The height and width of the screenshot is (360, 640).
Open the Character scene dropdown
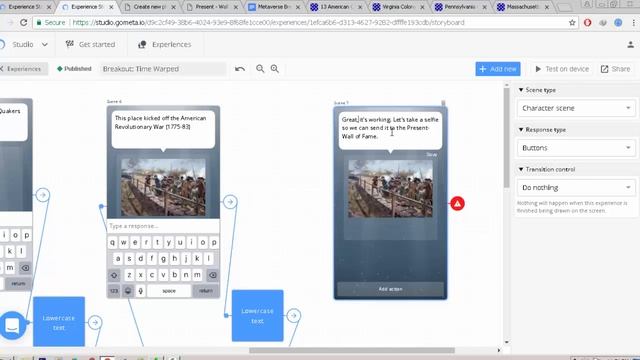(x=576, y=108)
